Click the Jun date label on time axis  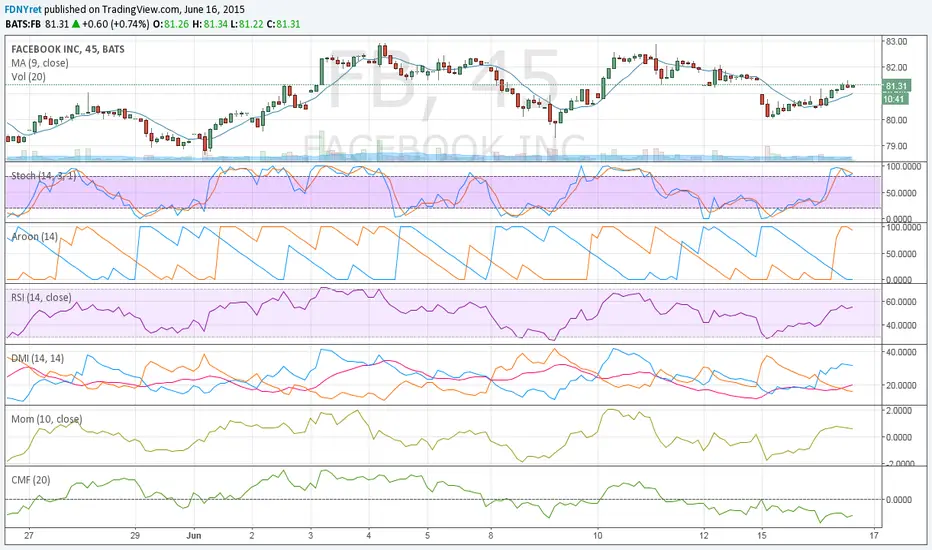(x=194, y=536)
